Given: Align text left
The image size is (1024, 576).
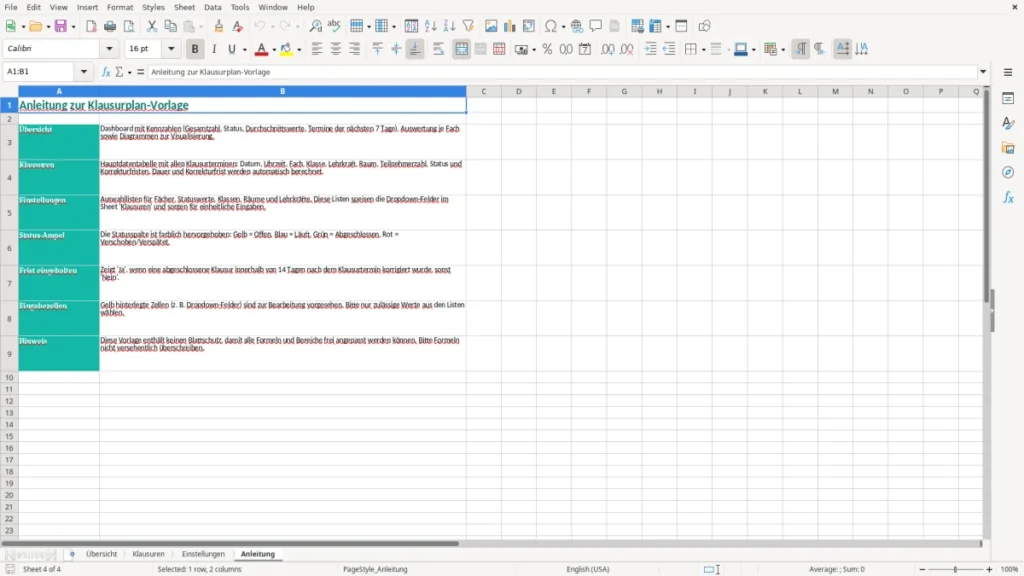Looking at the screenshot, I should tap(317, 49).
